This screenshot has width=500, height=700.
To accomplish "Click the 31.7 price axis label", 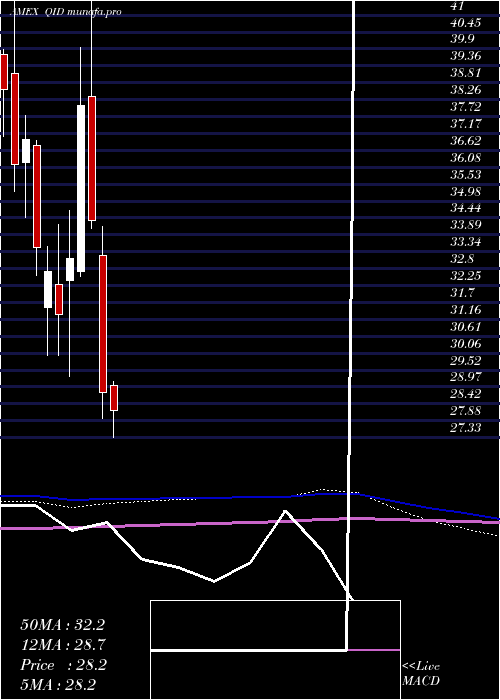I will [462, 293].
